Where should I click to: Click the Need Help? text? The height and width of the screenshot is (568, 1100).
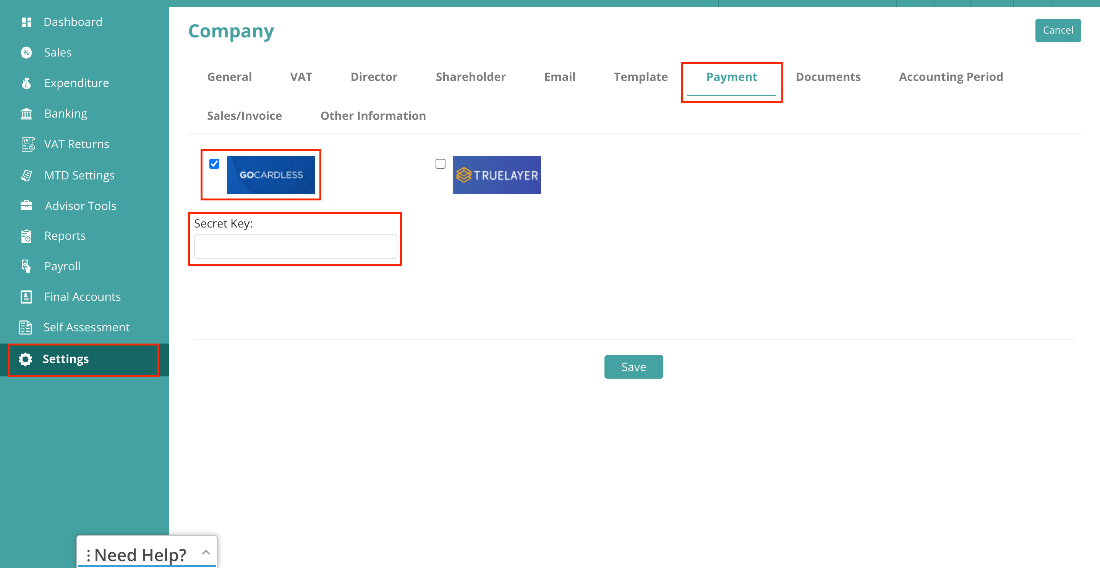point(140,555)
